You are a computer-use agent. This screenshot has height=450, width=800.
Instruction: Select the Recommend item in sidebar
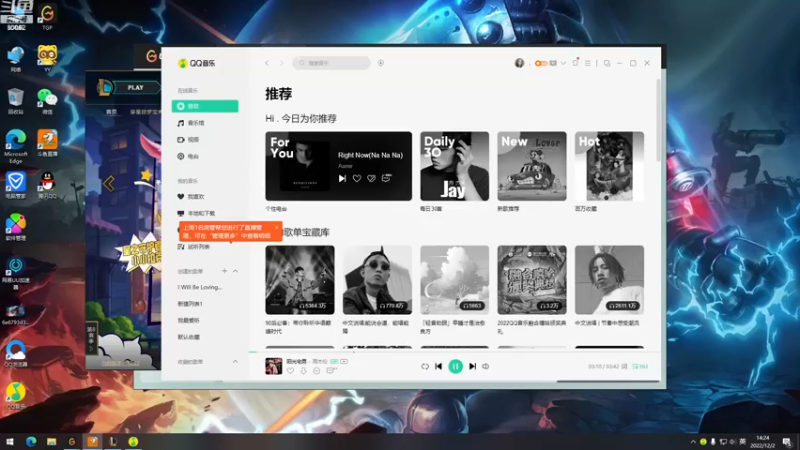pos(205,106)
